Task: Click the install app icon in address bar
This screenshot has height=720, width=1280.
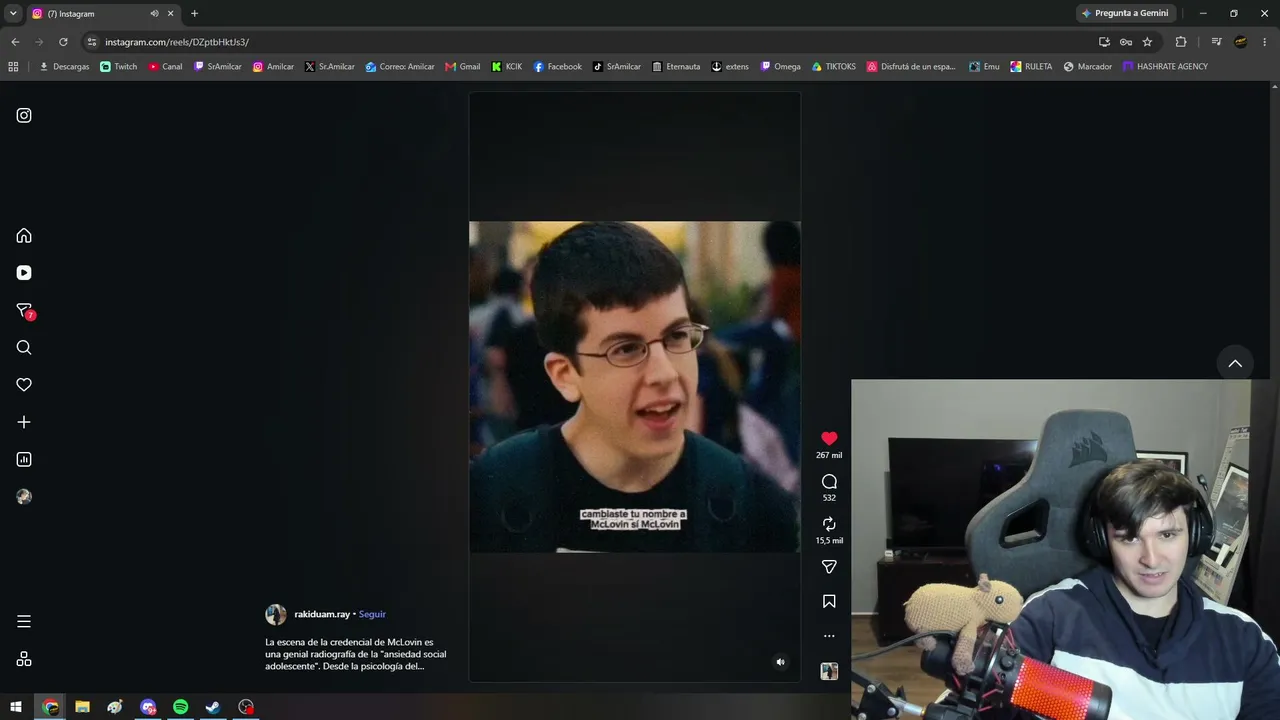Action: (1104, 42)
